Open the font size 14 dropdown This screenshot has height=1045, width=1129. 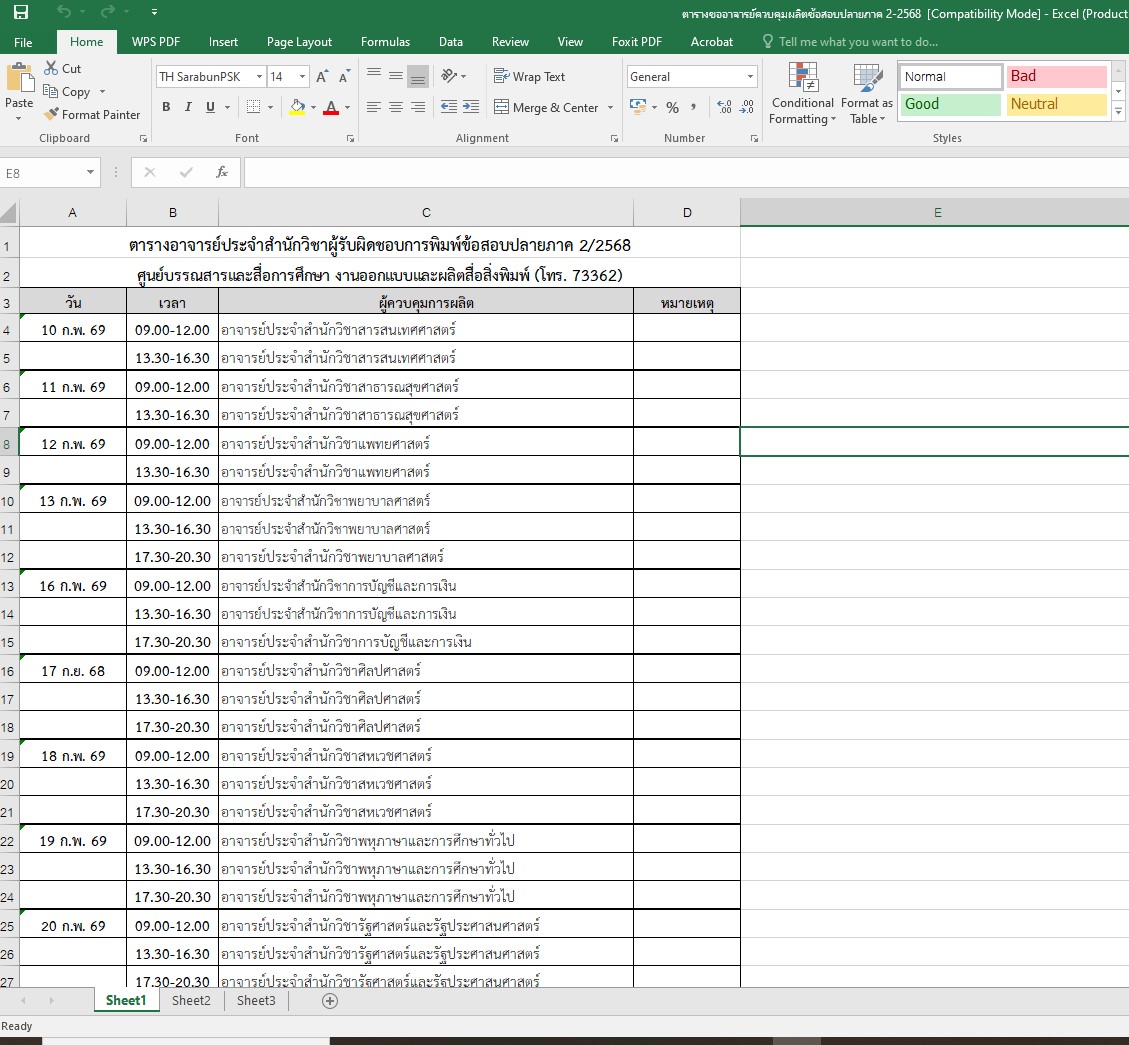(302, 76)
